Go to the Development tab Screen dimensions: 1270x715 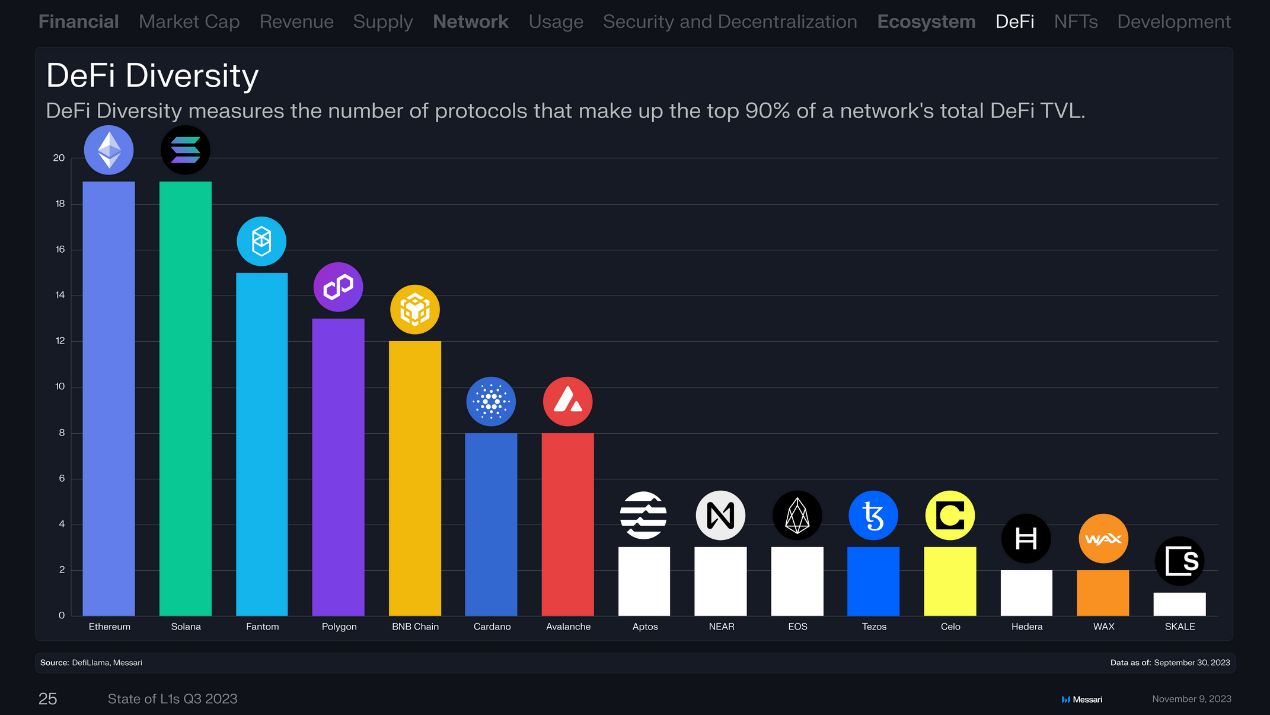click(1174, 21)
